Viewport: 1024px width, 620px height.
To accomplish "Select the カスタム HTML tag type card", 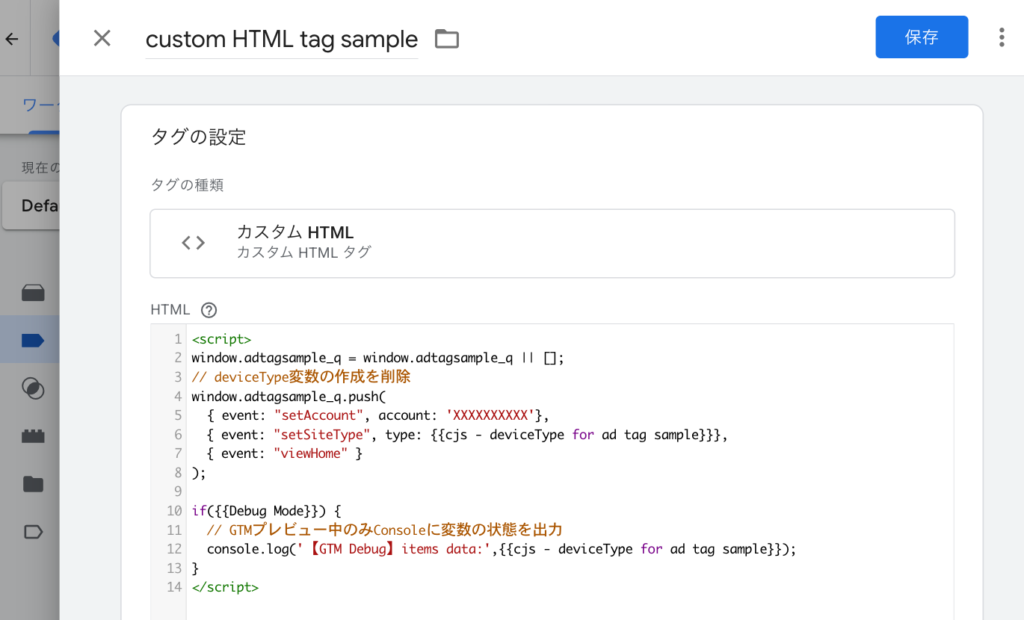I will [x=552, y=243].
